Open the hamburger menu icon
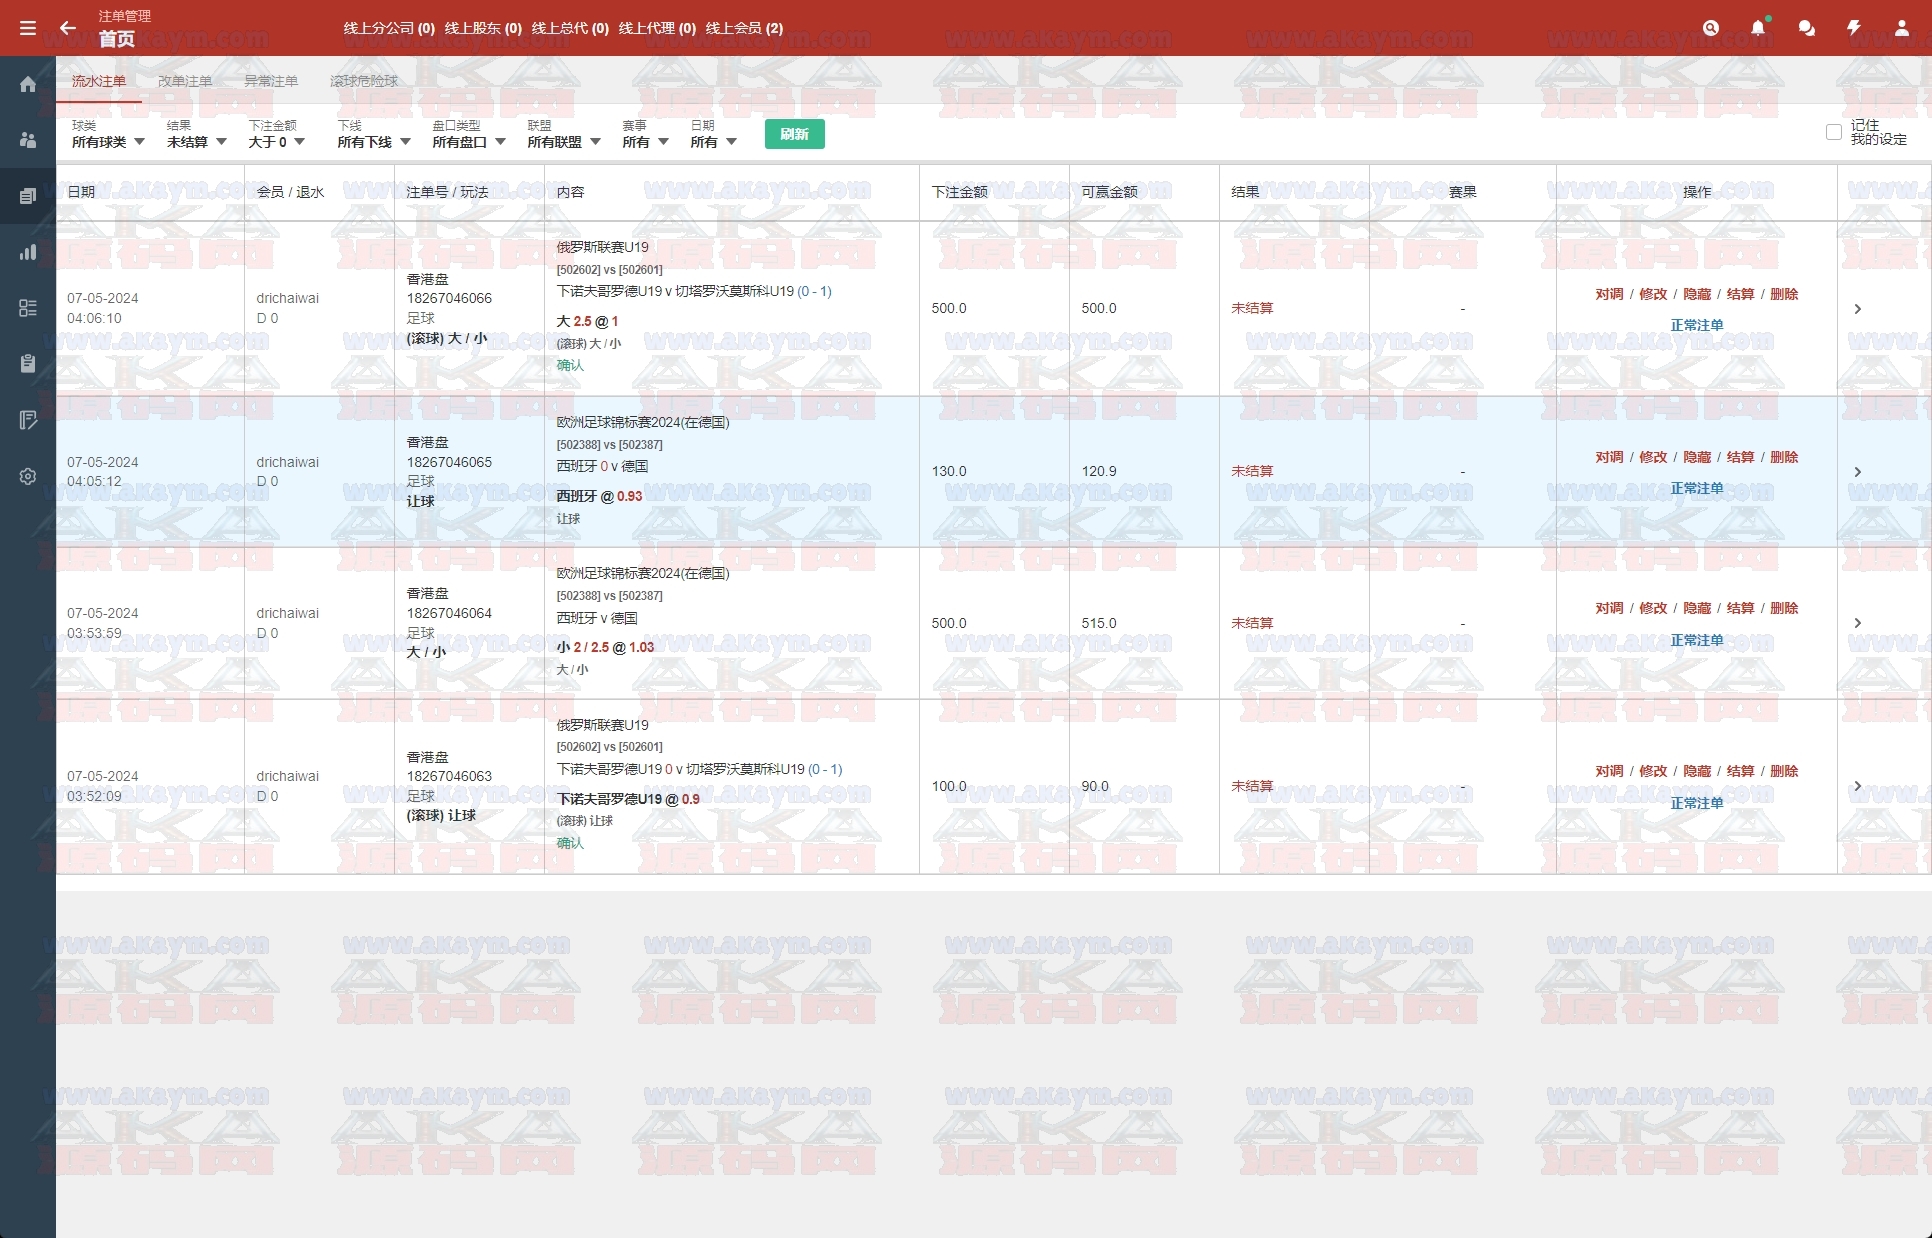Screen dimensions: 1932x1238 pyautogui.click(x=28, y=28)
